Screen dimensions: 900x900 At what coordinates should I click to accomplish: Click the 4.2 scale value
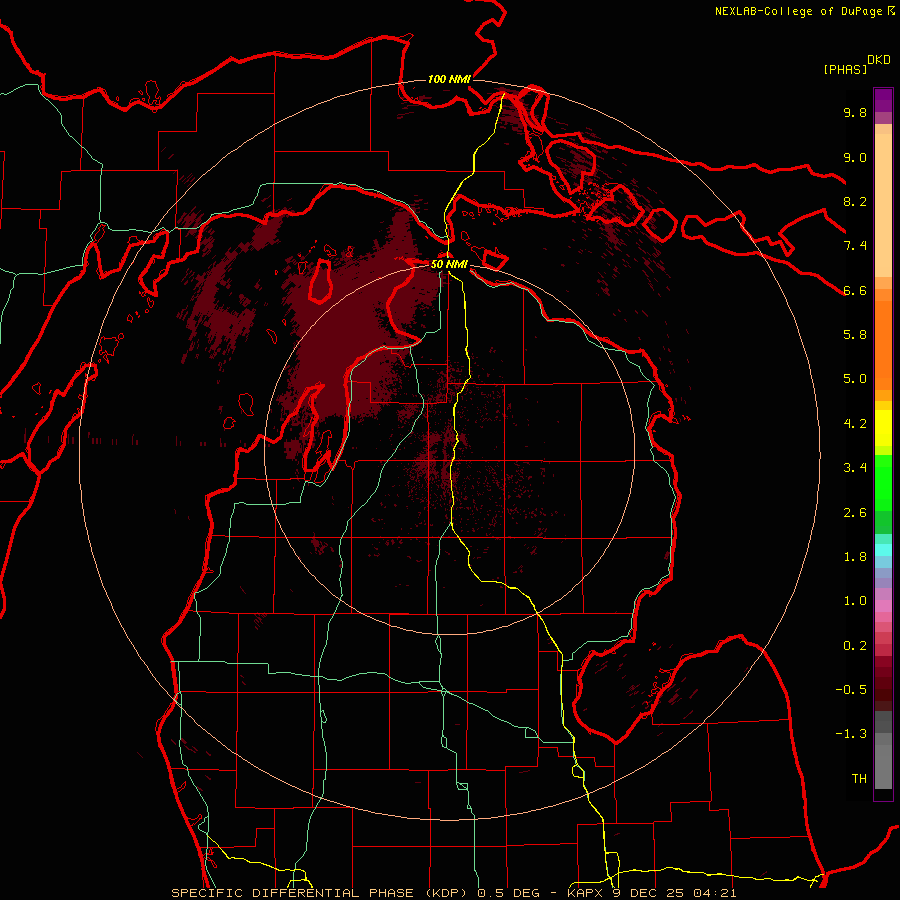[x=855, y=424]
